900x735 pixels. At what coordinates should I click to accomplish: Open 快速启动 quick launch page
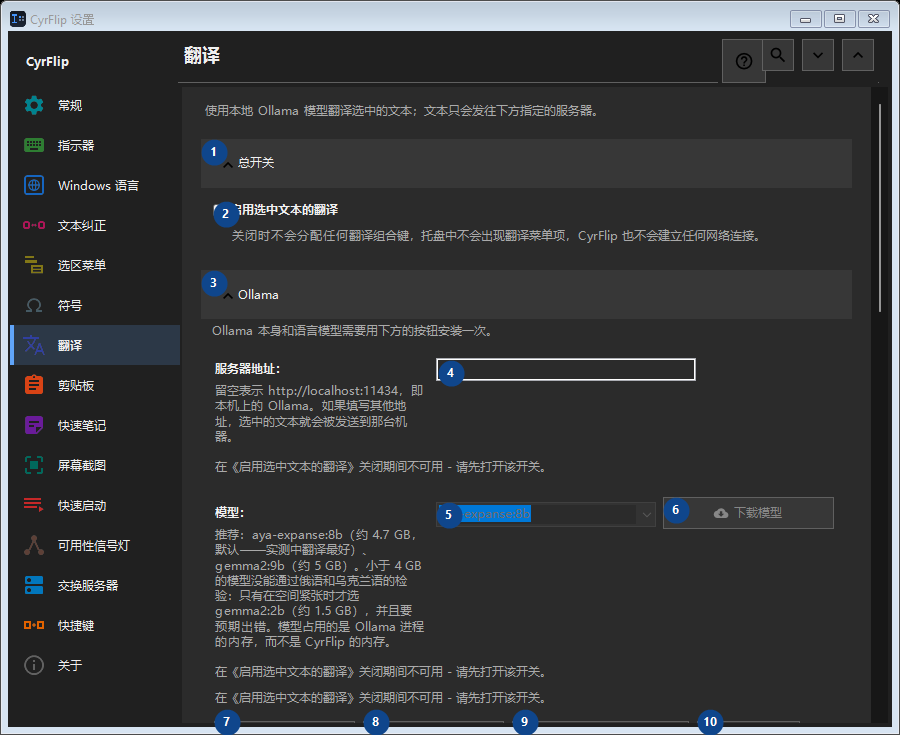[95, 505]
